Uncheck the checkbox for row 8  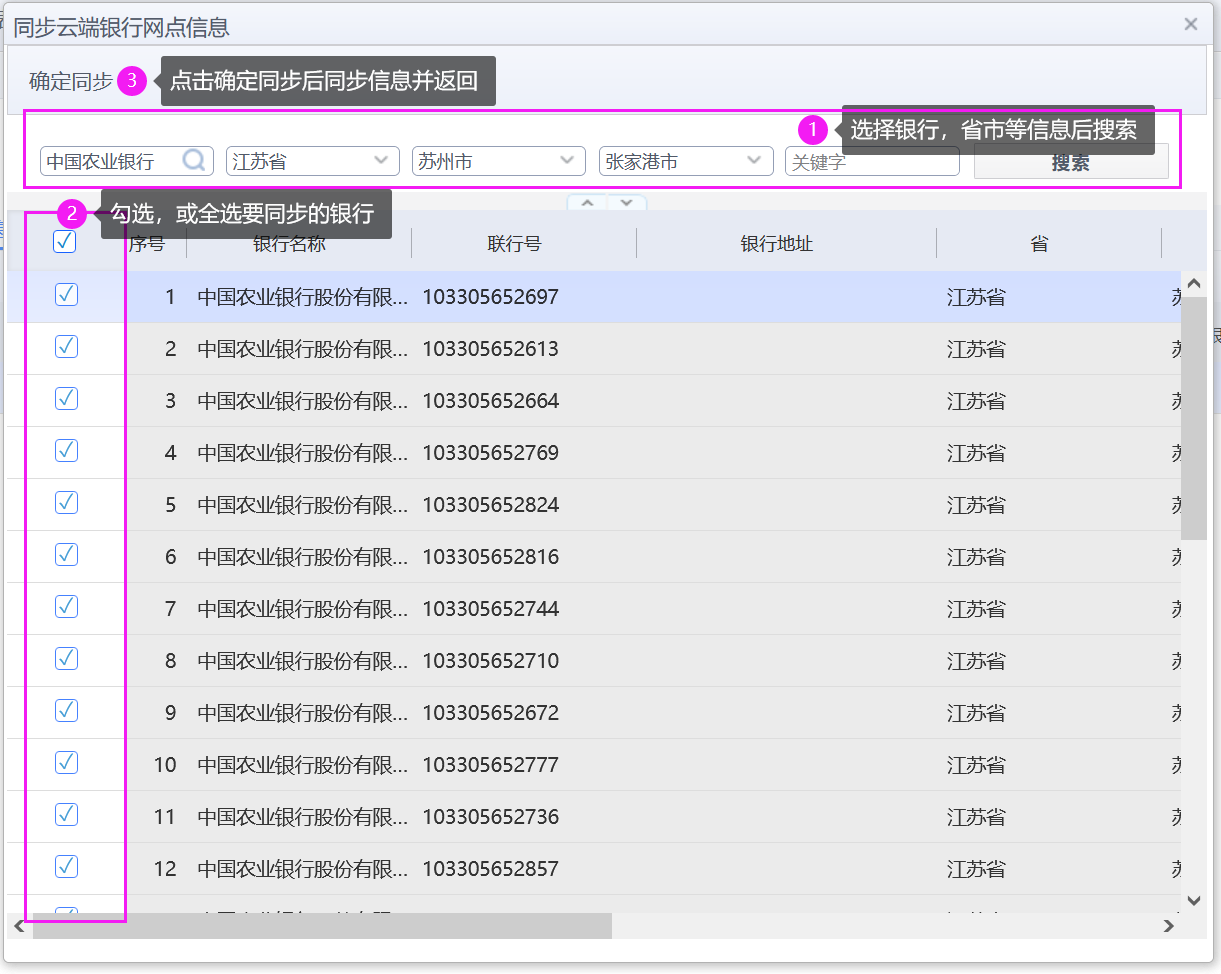[x=66, y=658]
